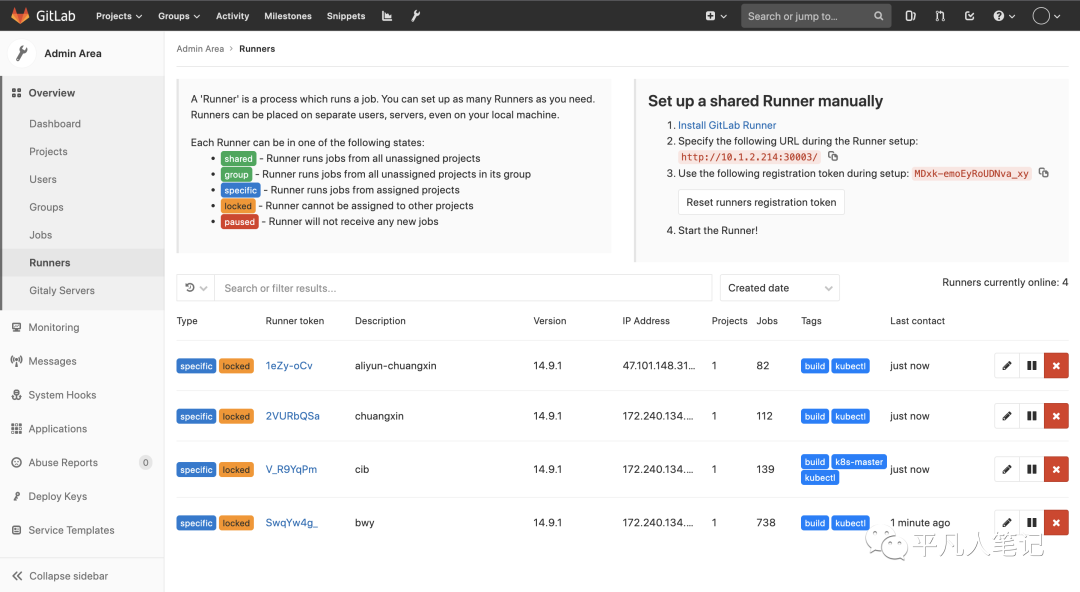The image size is (1080, 592).
Task: Open Milestones in top navigation
Action: [x=288, y=16]
